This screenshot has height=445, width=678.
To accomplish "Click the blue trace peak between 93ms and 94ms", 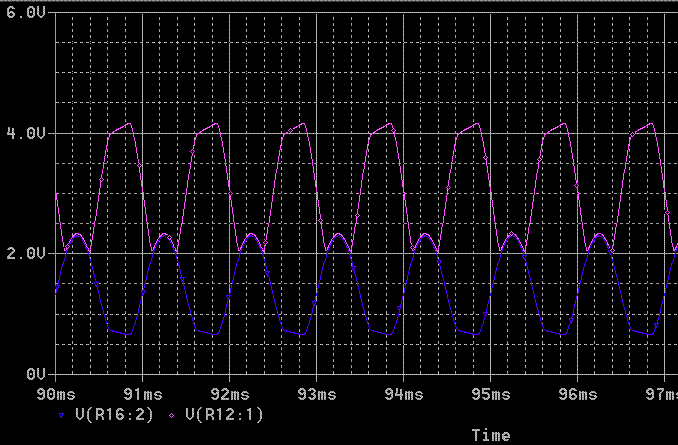I will tap(339, 234).
